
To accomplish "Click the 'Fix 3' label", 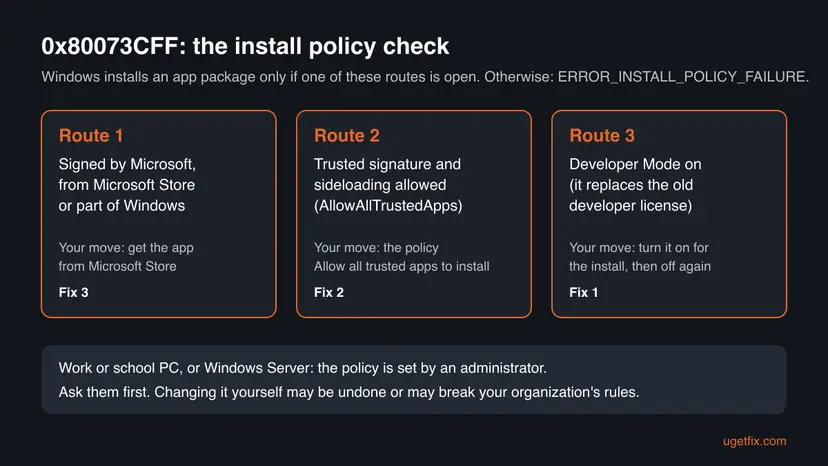I will [73, 292].
